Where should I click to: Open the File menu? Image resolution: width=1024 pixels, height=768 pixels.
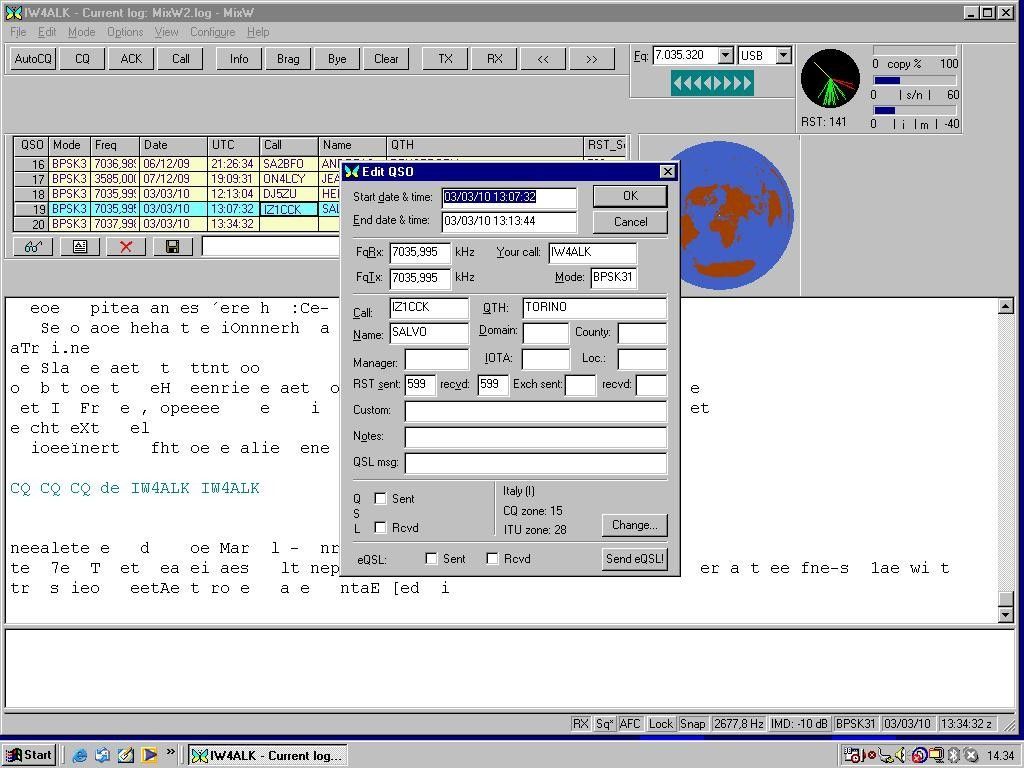tap(18, 32)
